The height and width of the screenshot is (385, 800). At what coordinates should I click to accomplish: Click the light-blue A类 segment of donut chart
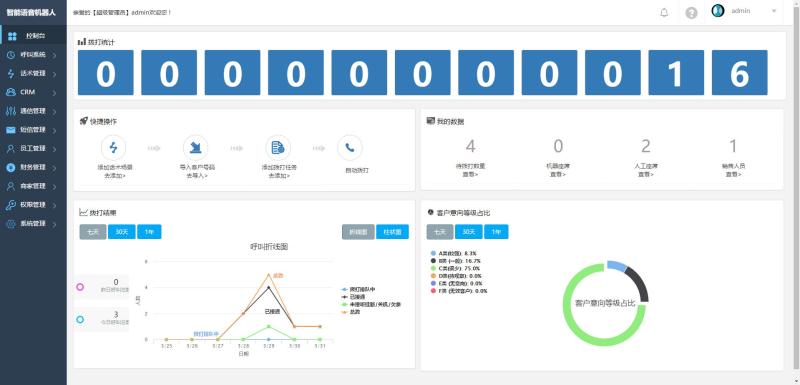point(616,265)
